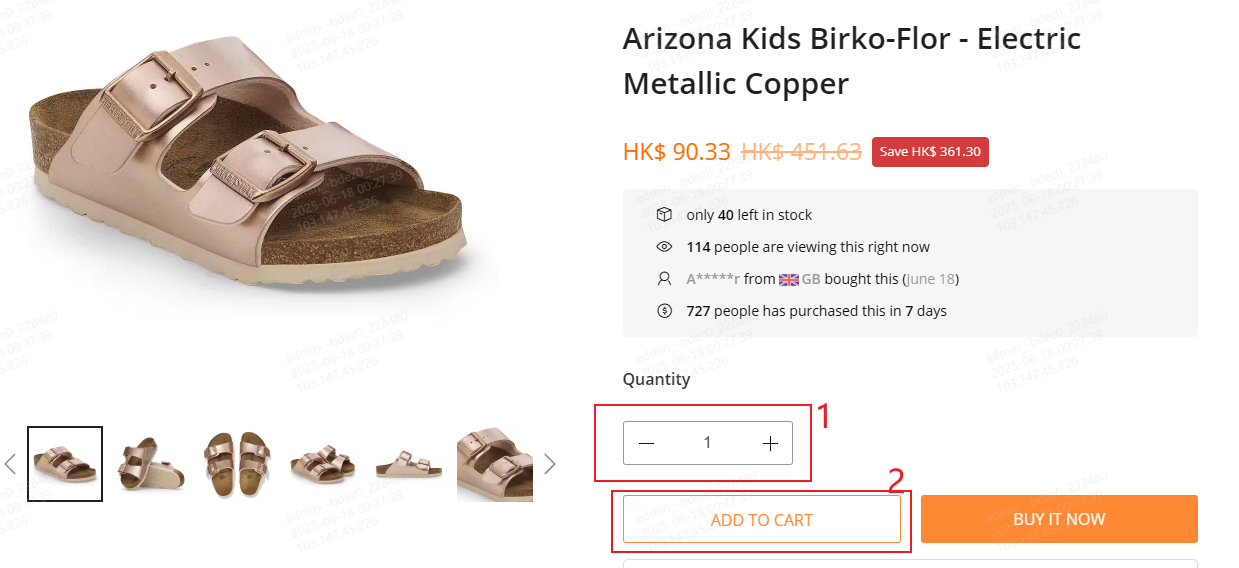Add the sandals to cart
This screenshot has height=568, width=1239.
(x=762, y=520)
